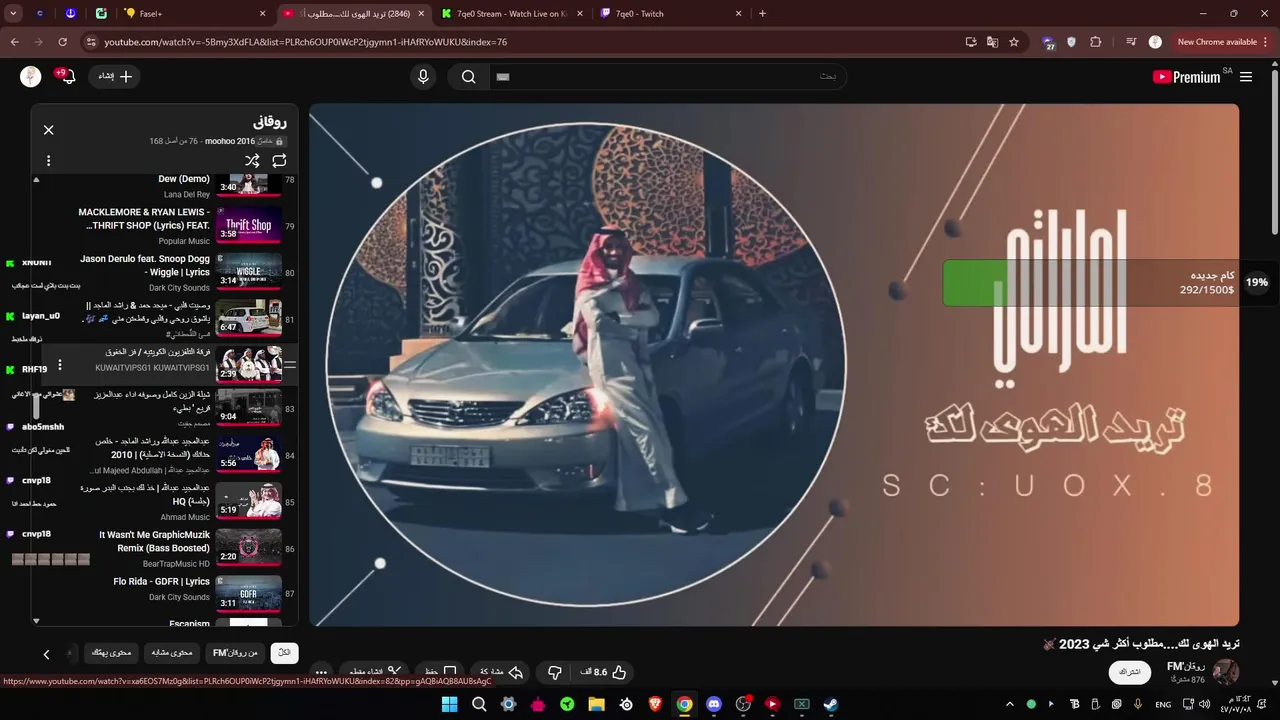This screenshot has width=1280, height=720.
Task: Switch to 7qe0 Stream Kick tab
Action: [x=511, y=14]
